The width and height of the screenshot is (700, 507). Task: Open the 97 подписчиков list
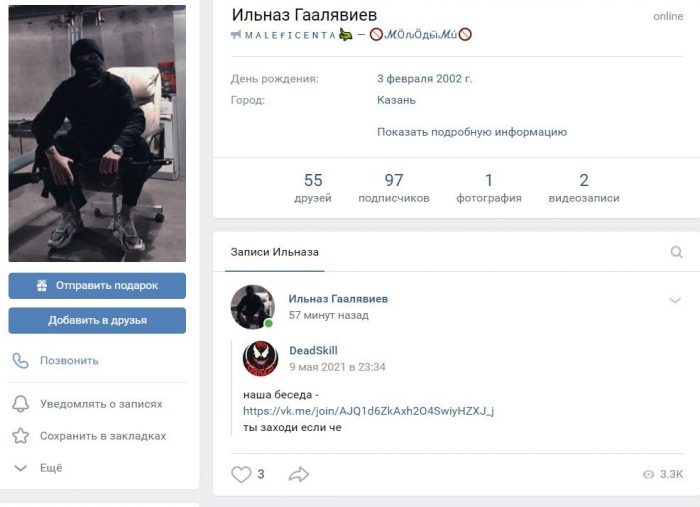(x=394, y=188)
